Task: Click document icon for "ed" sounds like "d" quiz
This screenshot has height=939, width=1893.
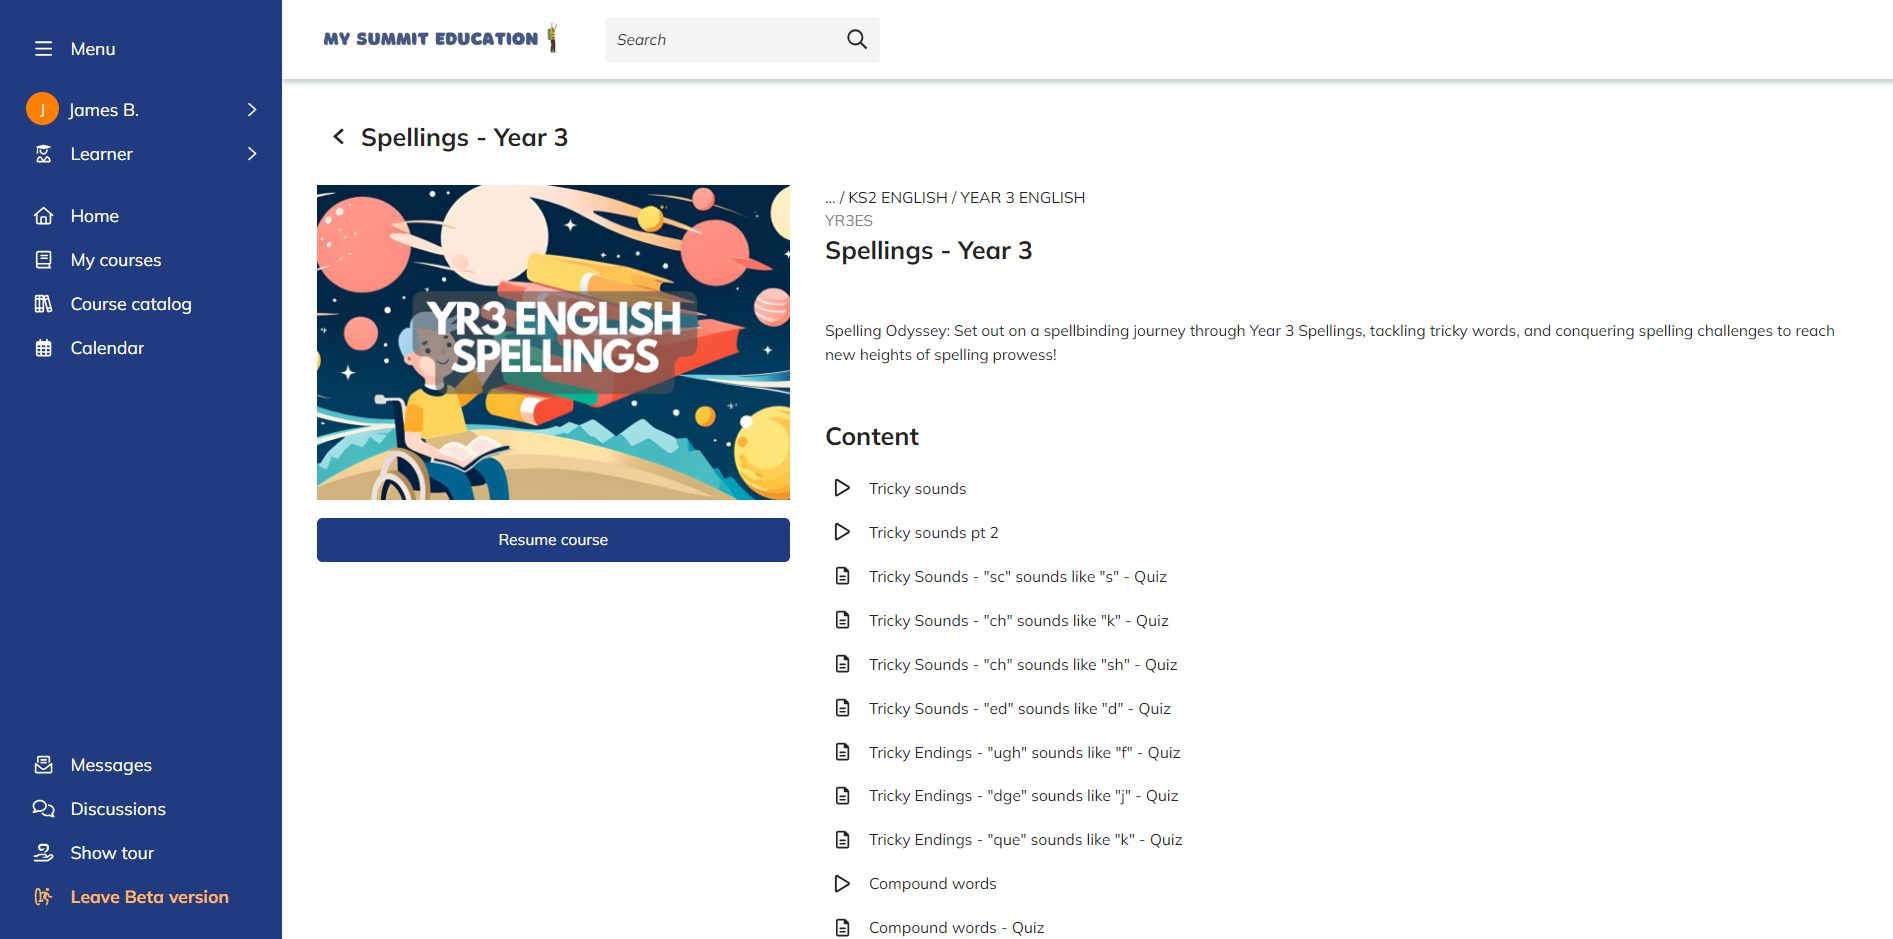Action: point(843,708)
